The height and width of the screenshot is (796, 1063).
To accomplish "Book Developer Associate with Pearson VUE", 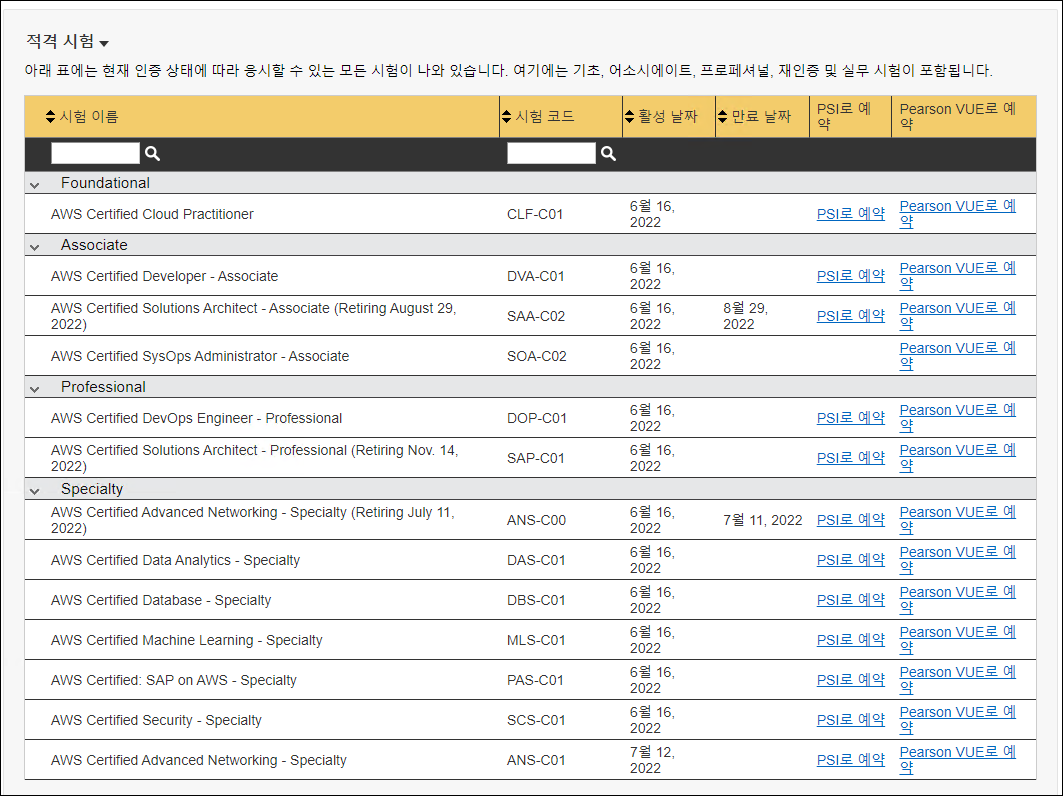I will pos(957,276).
